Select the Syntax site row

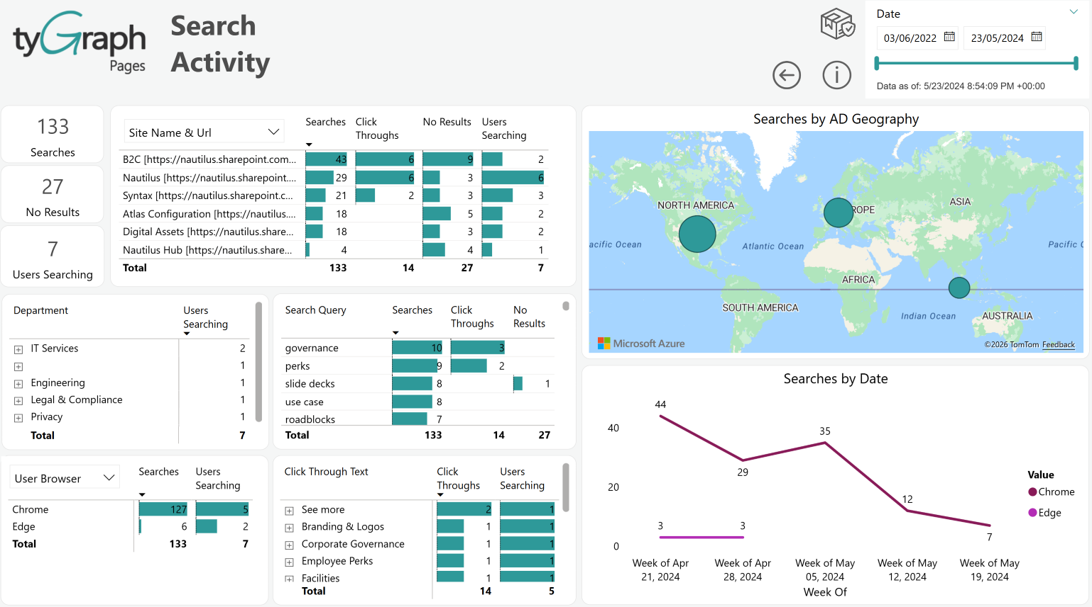[334, 196]
